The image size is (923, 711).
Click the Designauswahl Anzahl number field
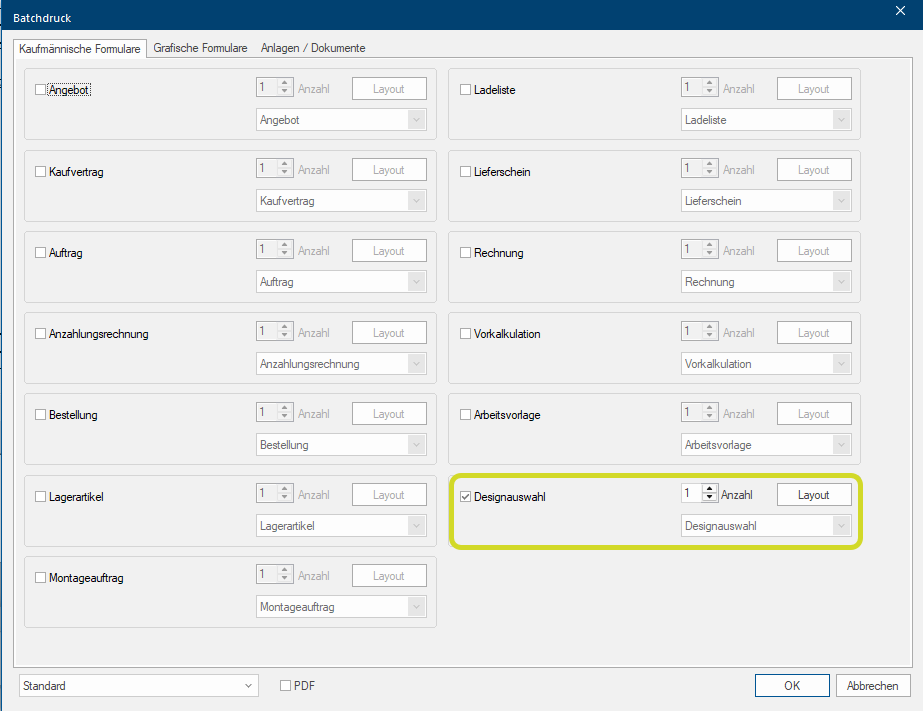click(x=691, y=494)
